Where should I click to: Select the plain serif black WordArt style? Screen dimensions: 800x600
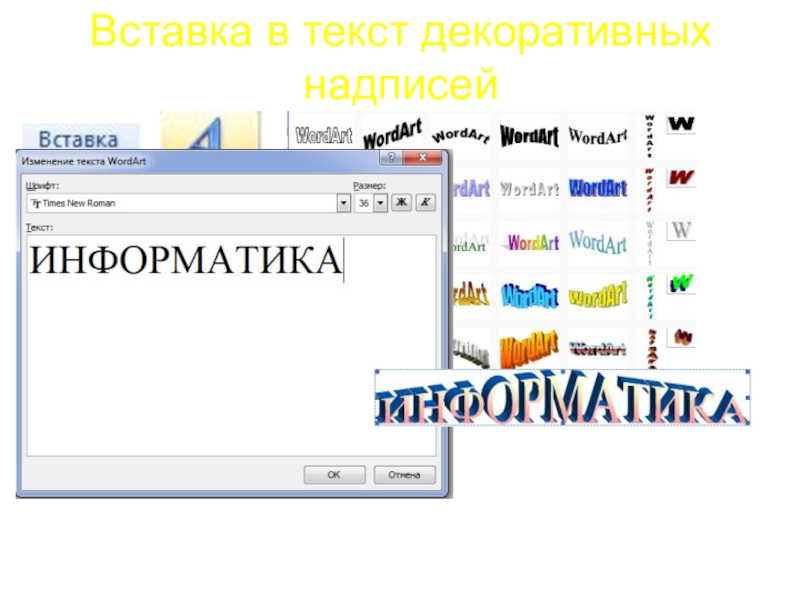(x=597, y=136)
